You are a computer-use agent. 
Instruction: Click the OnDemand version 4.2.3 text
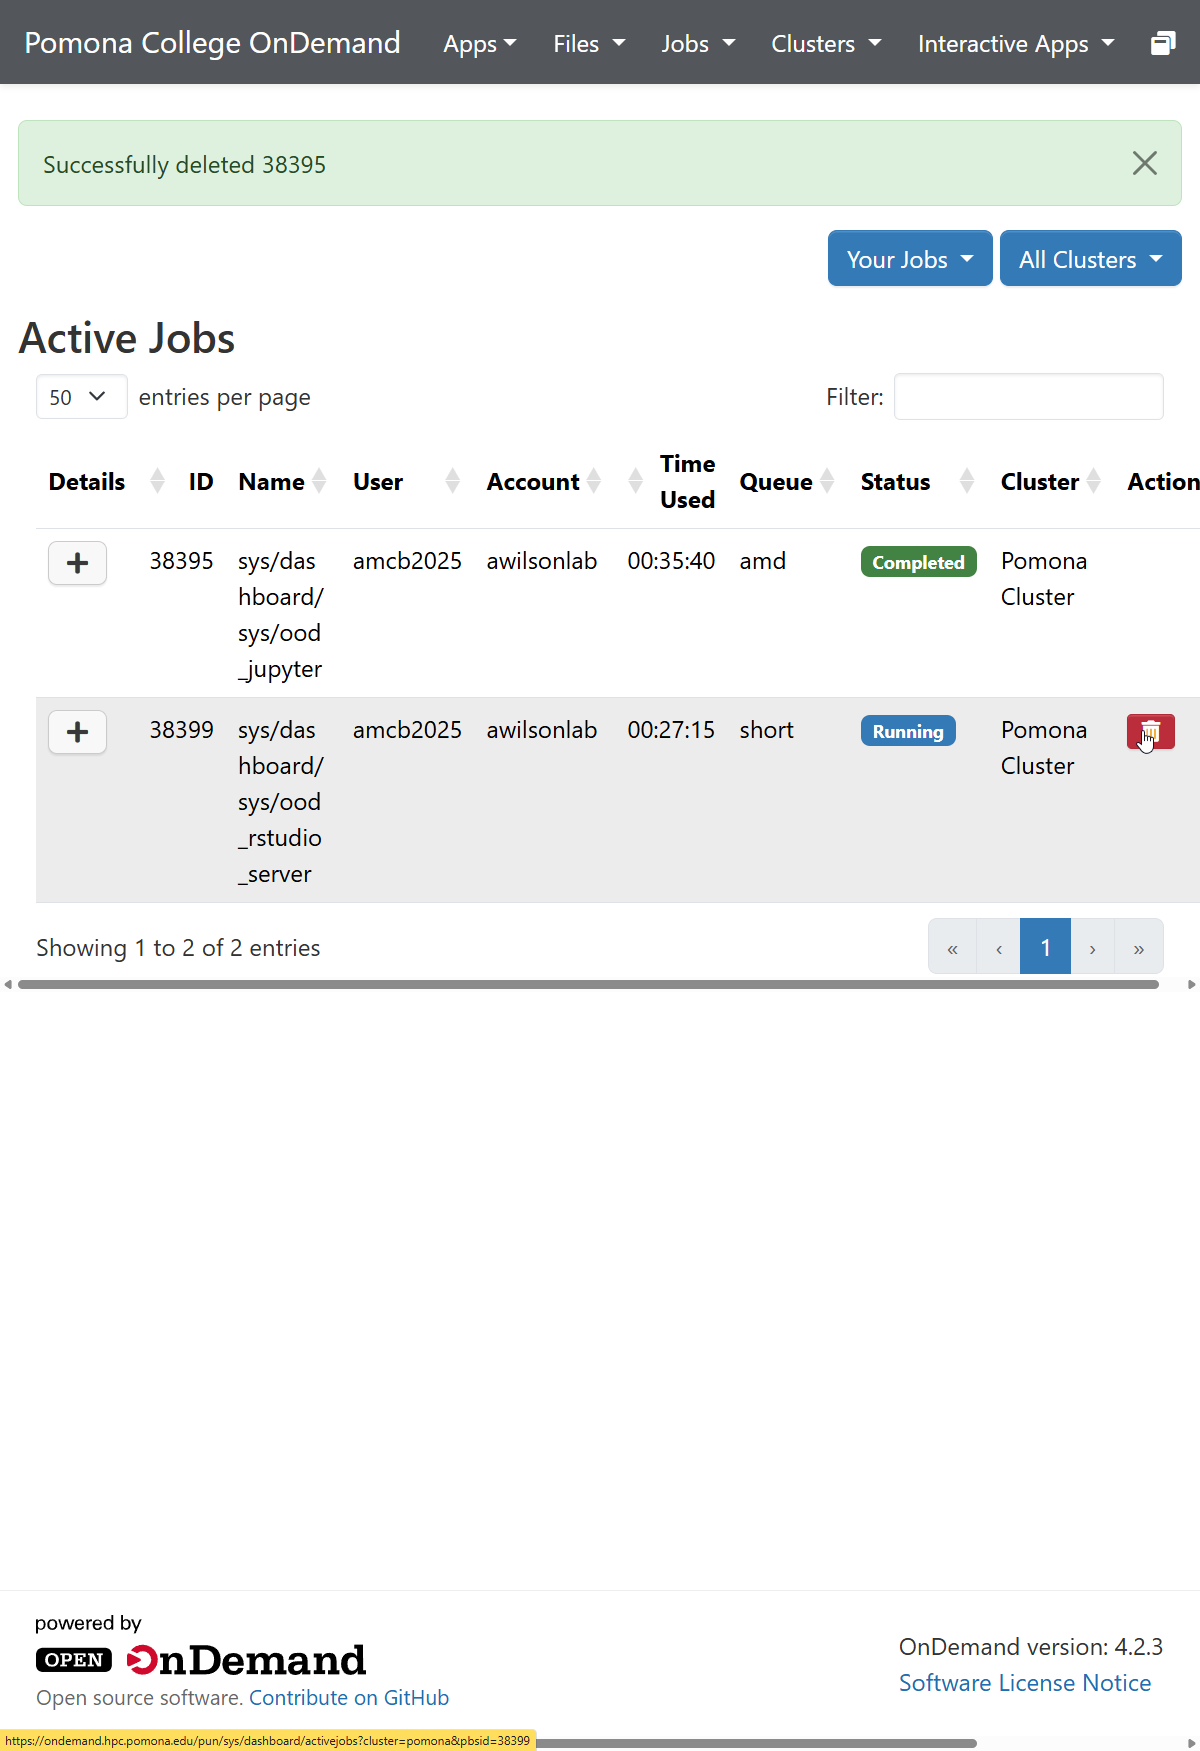coord(1031,1647)
